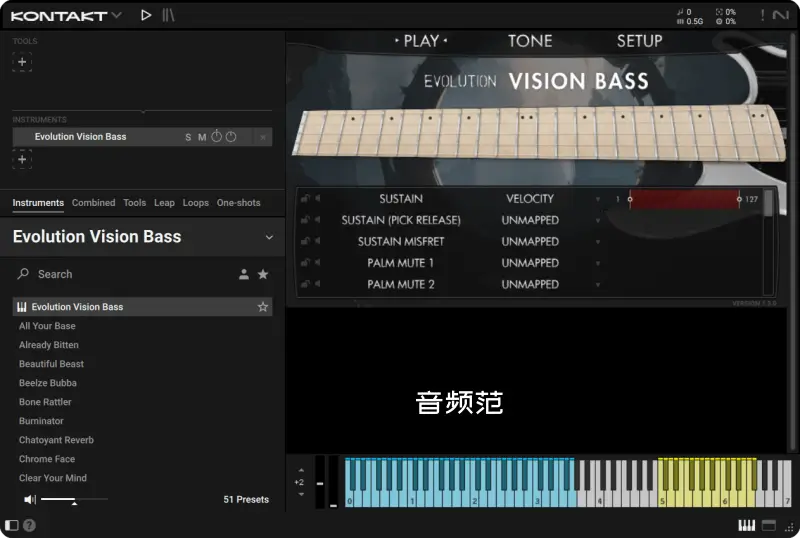The image size is (800, 538).
Task: Show user presets with the person icon
Action: point(243,274)
